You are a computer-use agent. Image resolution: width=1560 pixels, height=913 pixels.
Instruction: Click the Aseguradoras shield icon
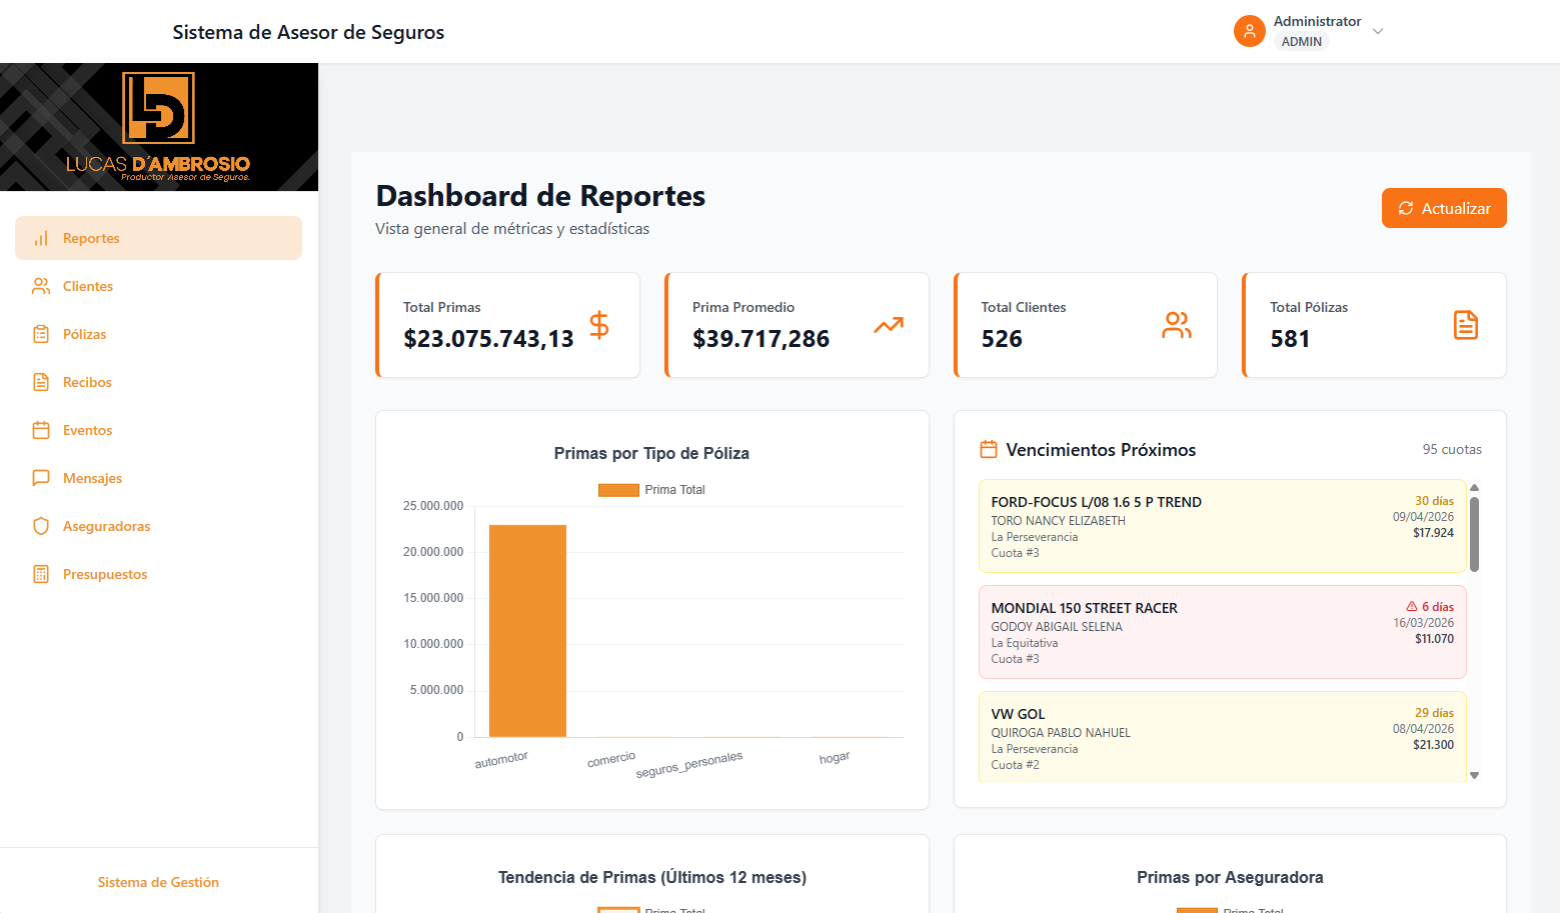41,526
